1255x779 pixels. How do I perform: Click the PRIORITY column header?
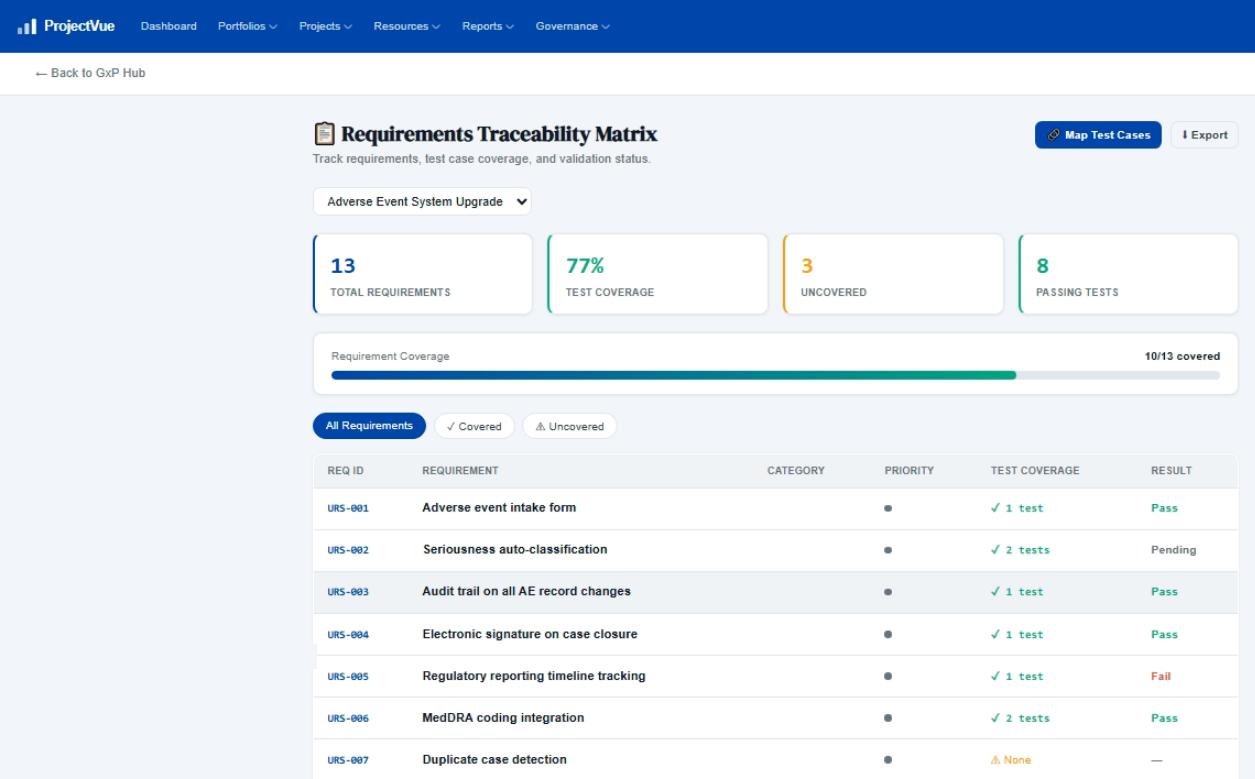tap(909, 471)
